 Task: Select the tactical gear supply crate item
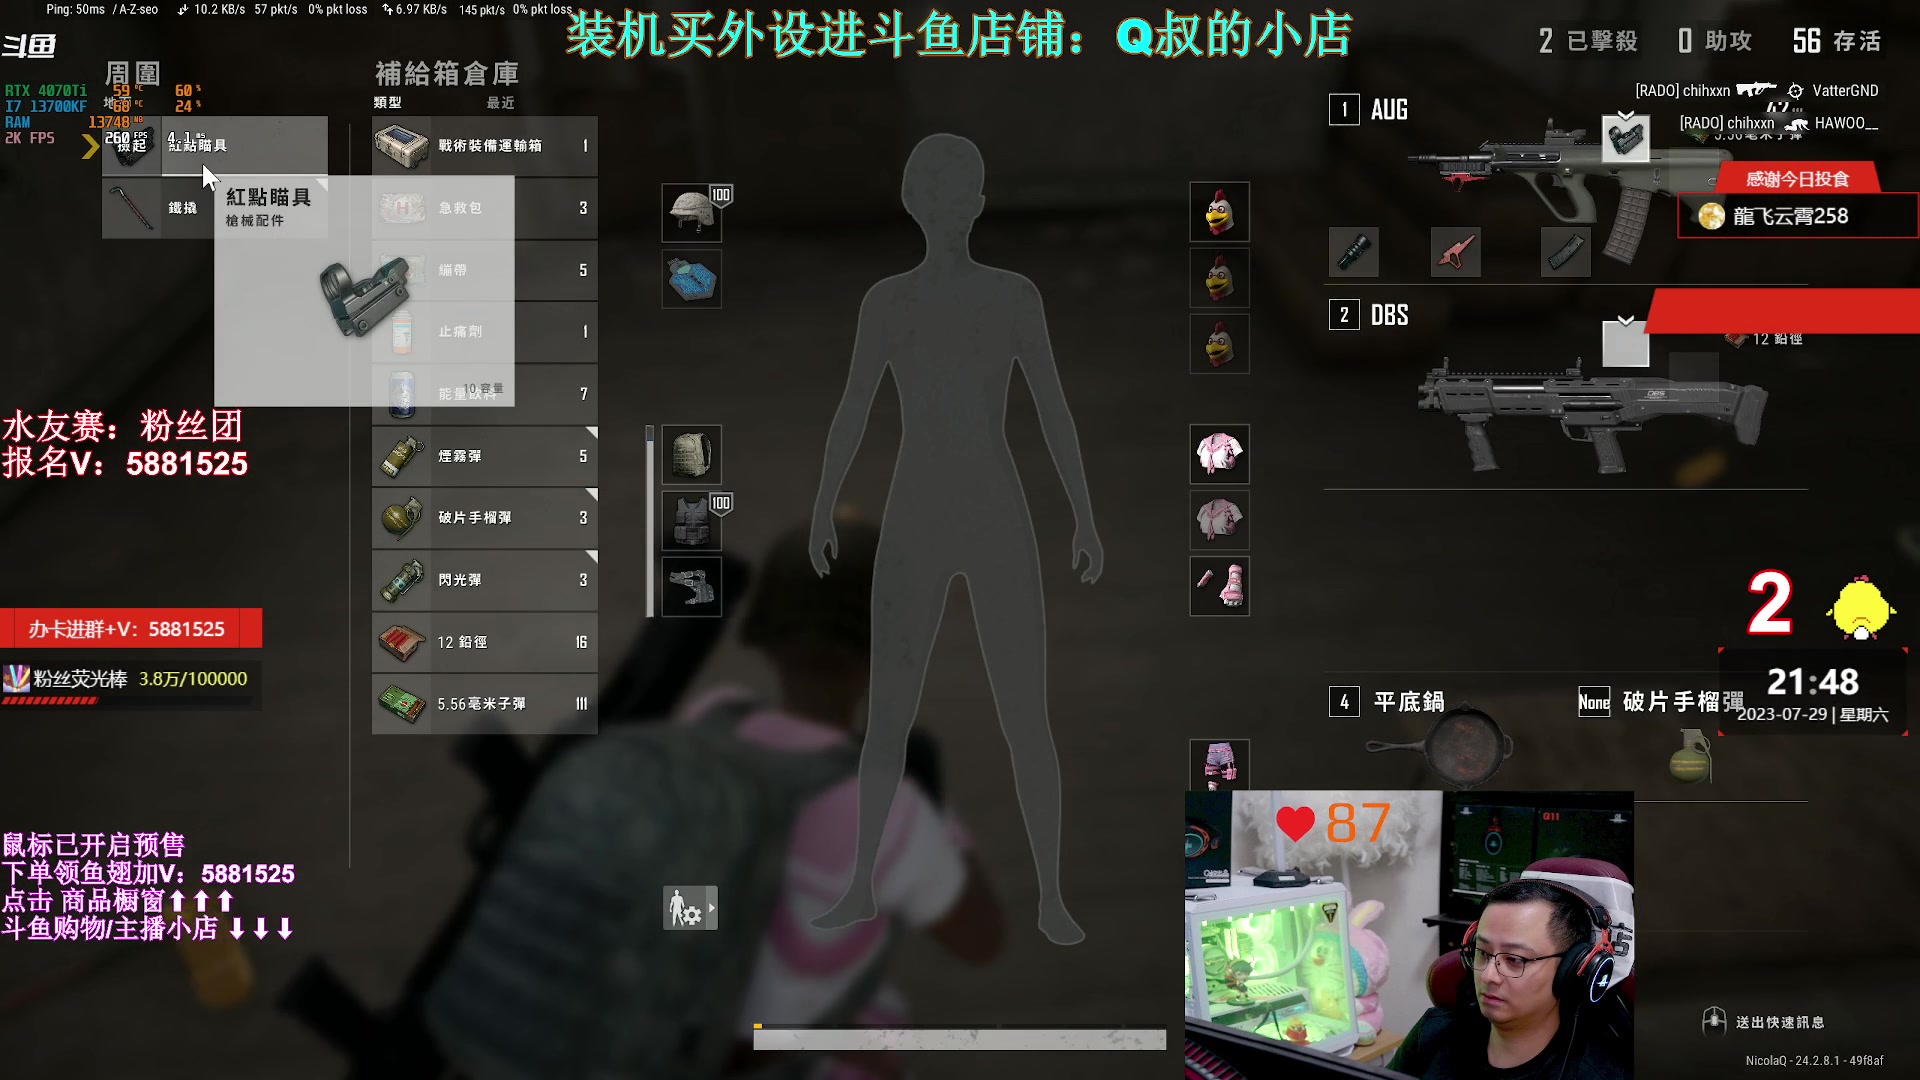(485, 146)
